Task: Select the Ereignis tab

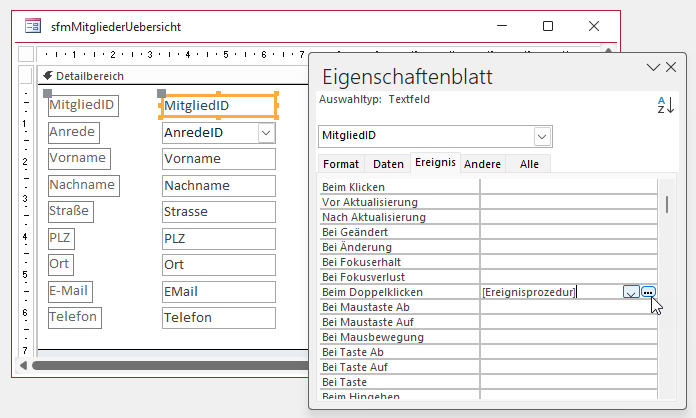Action: pos(435,162)
